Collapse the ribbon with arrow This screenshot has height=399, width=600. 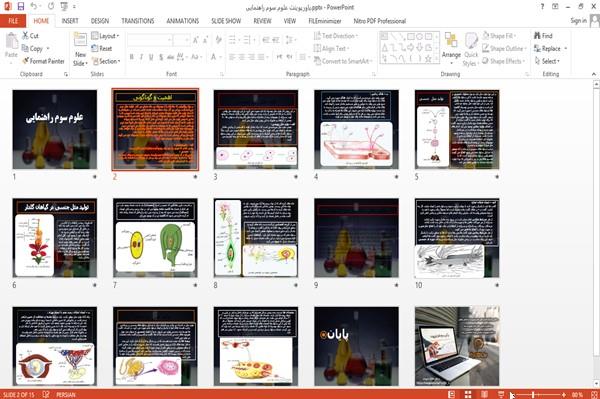click(x=593, y=74)
